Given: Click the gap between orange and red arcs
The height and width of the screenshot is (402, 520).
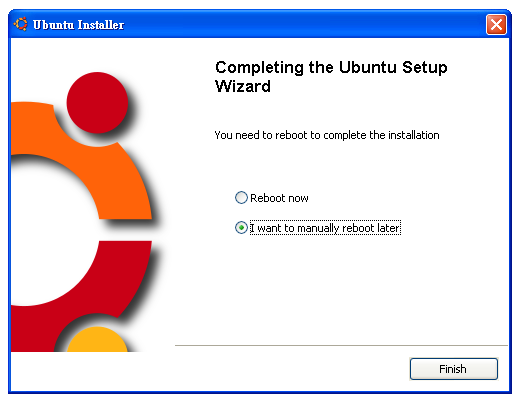Looking at the screenshot, I should [125, 230].
